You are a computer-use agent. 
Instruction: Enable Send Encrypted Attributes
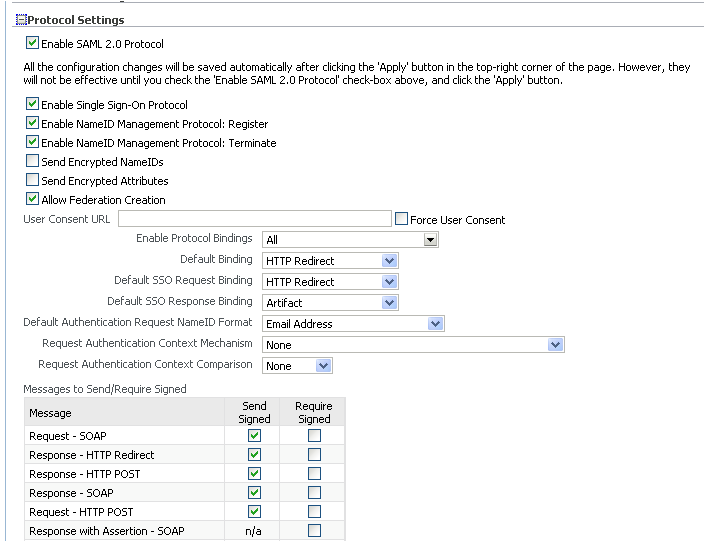[32, 180]
